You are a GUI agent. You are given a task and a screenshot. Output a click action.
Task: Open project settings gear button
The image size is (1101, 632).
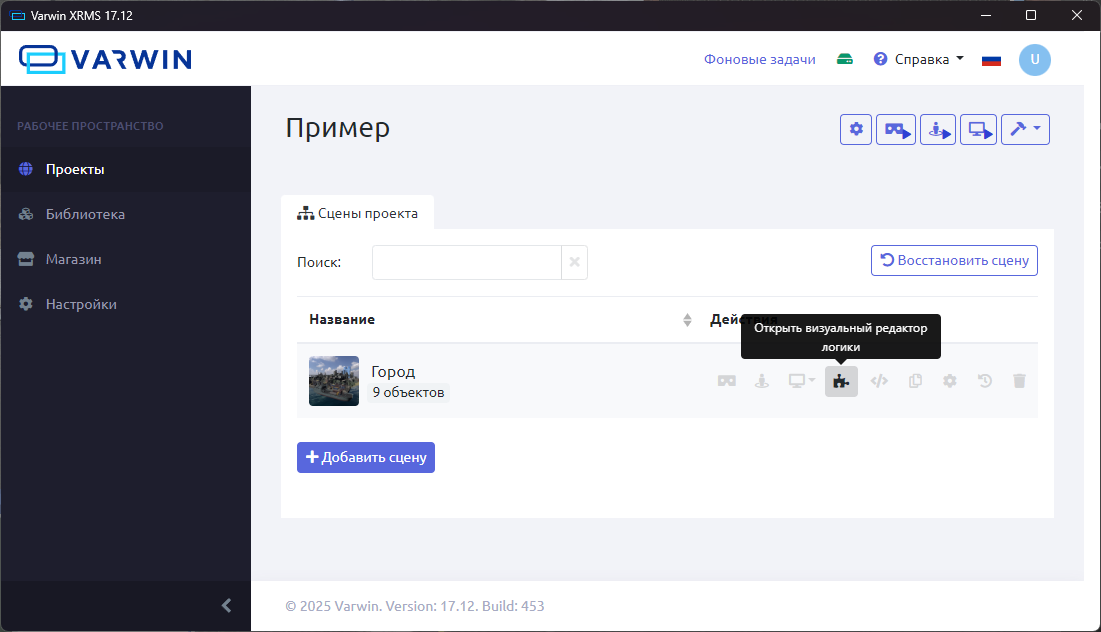click(x=856, y=129)
